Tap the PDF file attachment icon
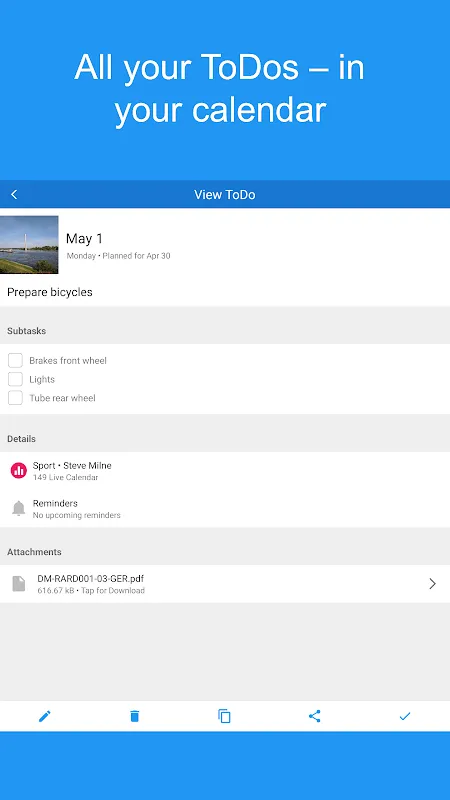This screenshot has width=450, height=800. (x=19, y=584)
